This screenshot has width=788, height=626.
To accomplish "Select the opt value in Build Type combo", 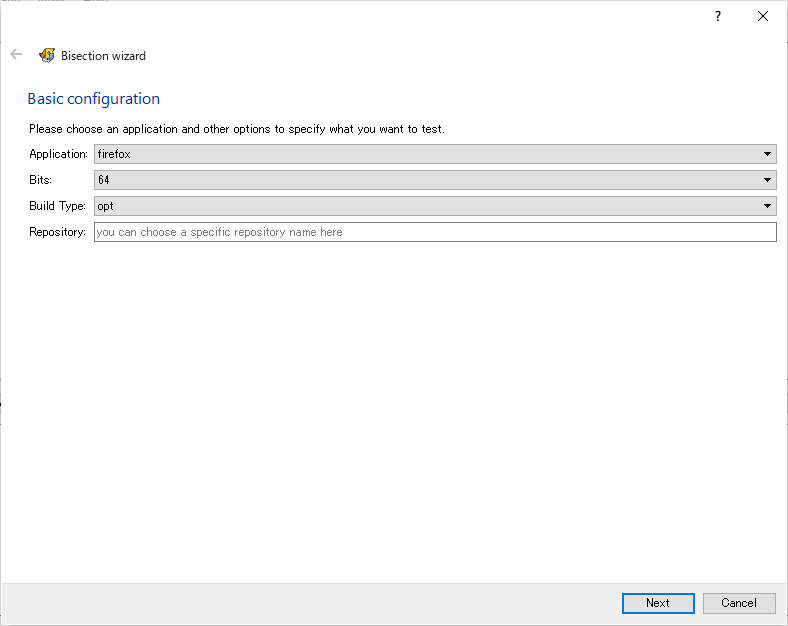I will click(x=435, y=206).
